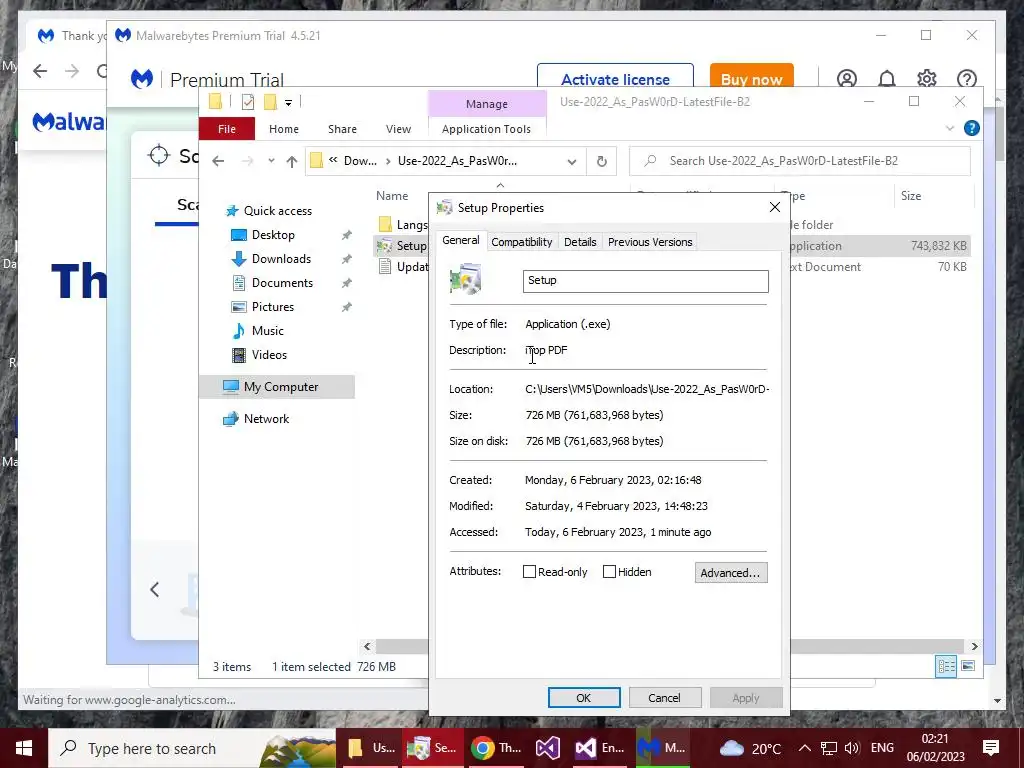The width and height of the screenshot is (1024, 768).
Task: Select Desktop in Quick access
Action: (273, 234)
